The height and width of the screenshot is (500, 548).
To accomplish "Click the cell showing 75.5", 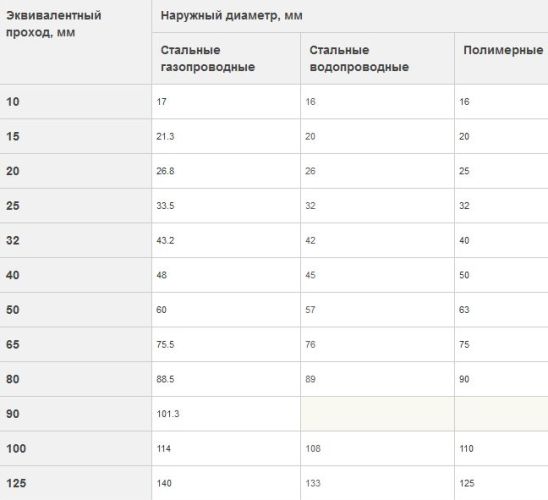I will 226,345.
